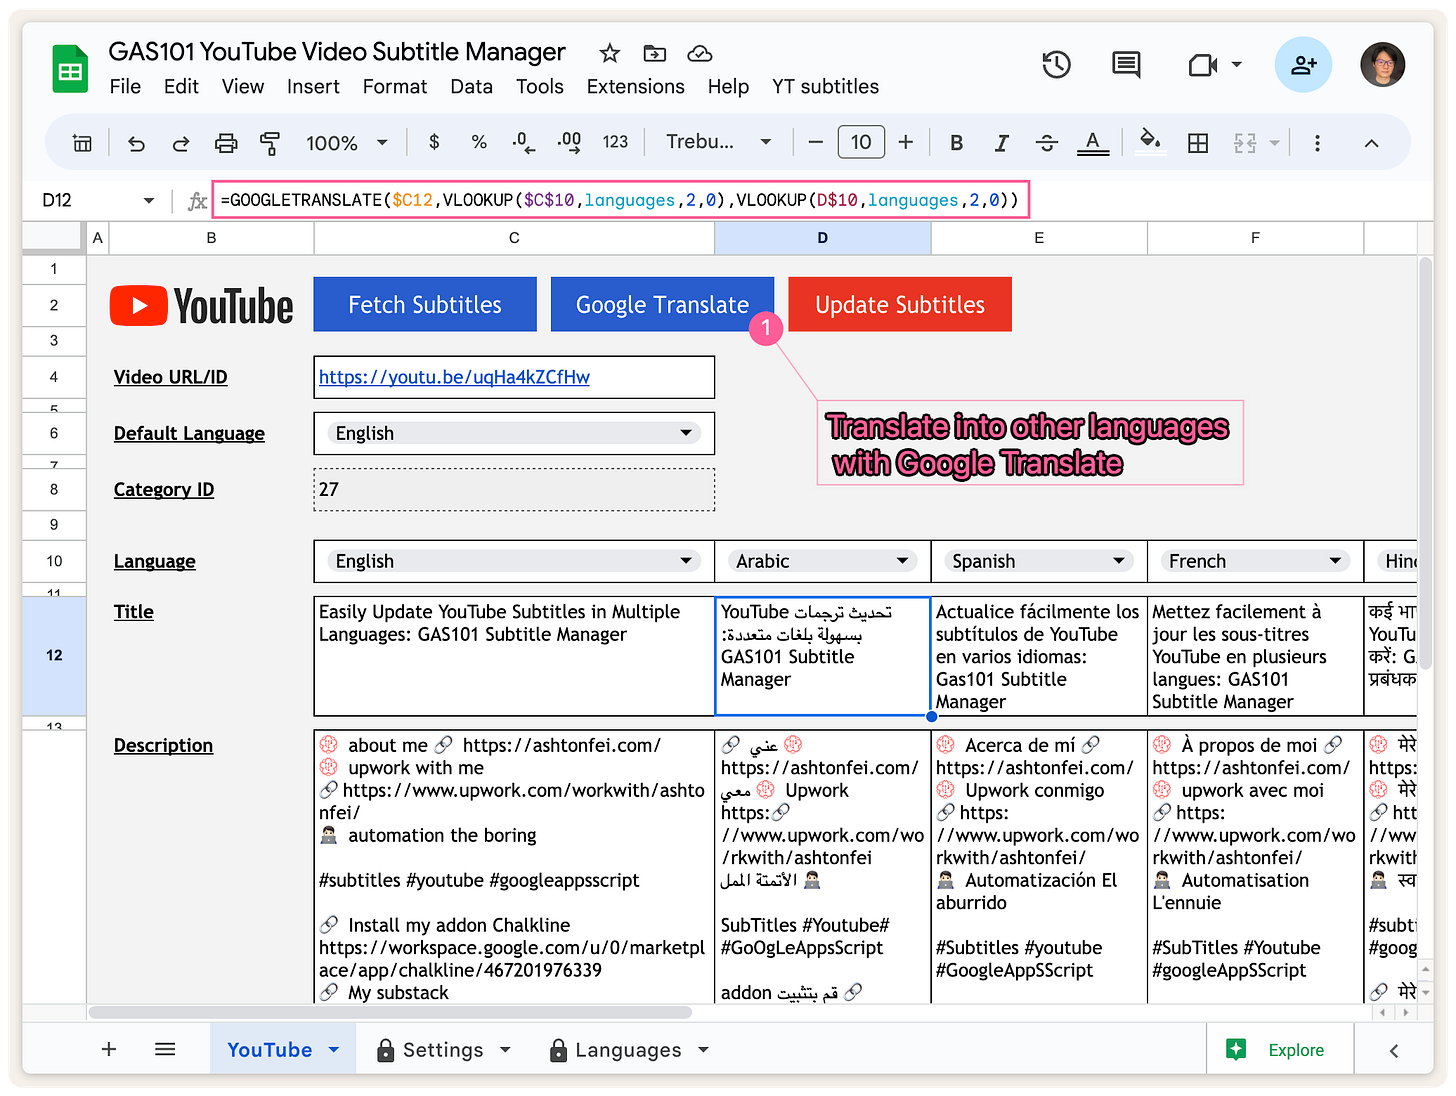Click the borders grid icon
This screenshot has width=1456, height=1096.
1197,143
